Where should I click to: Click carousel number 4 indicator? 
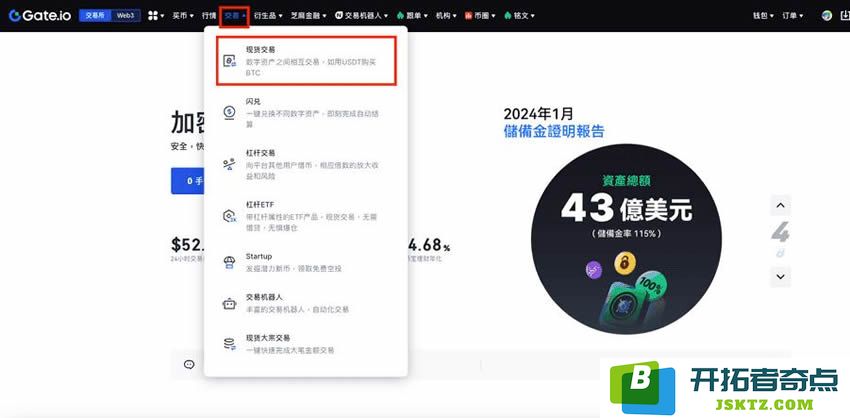coord(780,232)
